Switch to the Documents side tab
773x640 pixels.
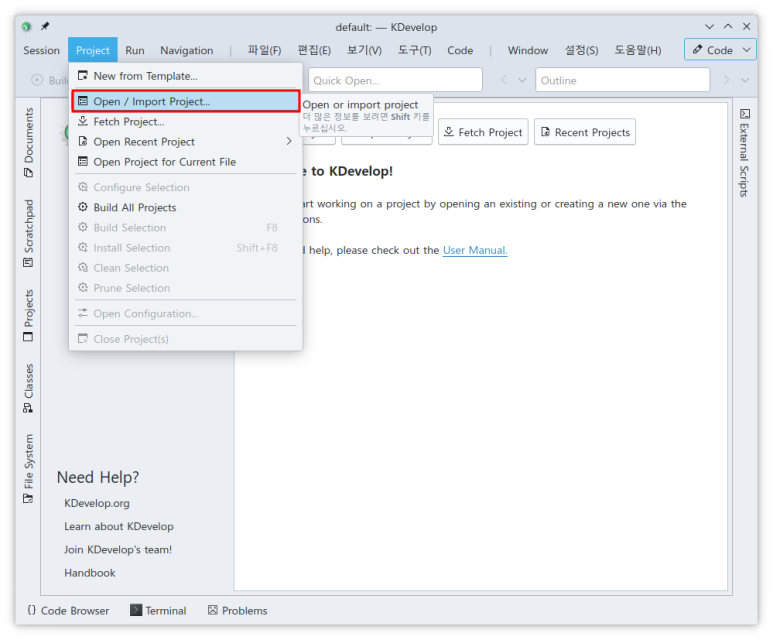(x=29, y=142)
